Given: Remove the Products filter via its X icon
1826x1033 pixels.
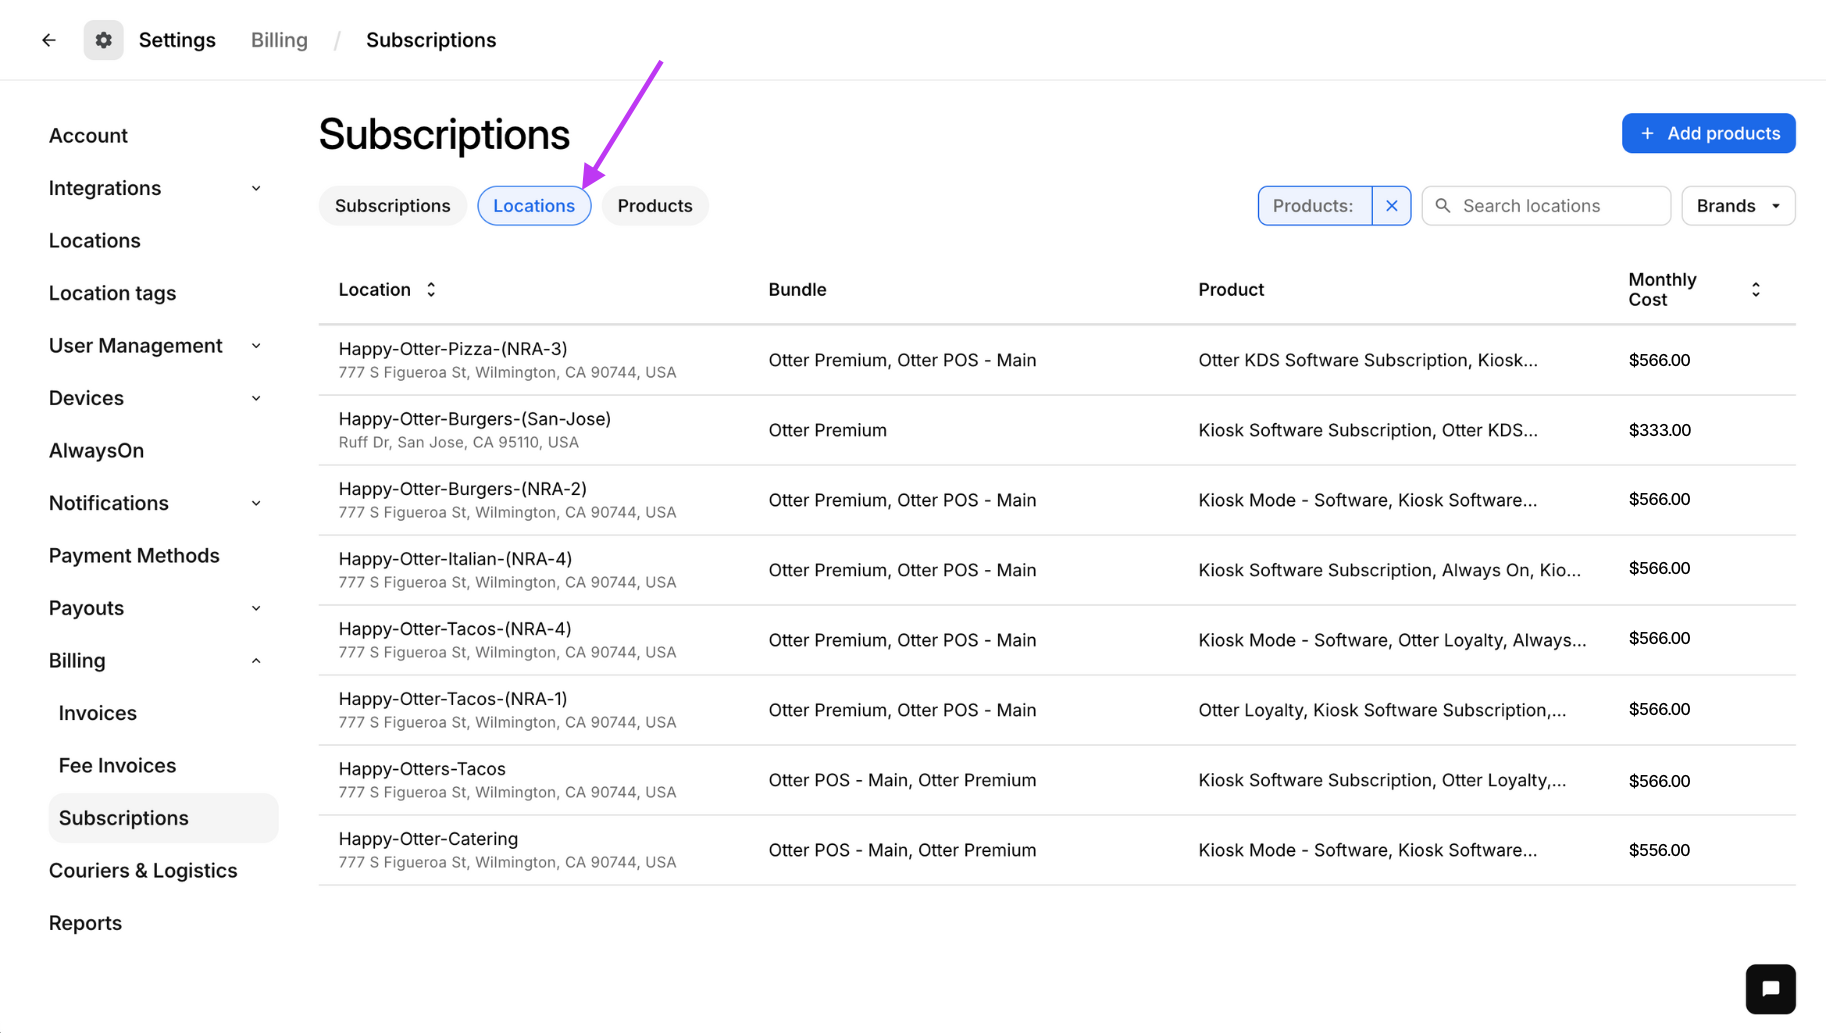Looking at the screenshot, I should (1391, 205).
